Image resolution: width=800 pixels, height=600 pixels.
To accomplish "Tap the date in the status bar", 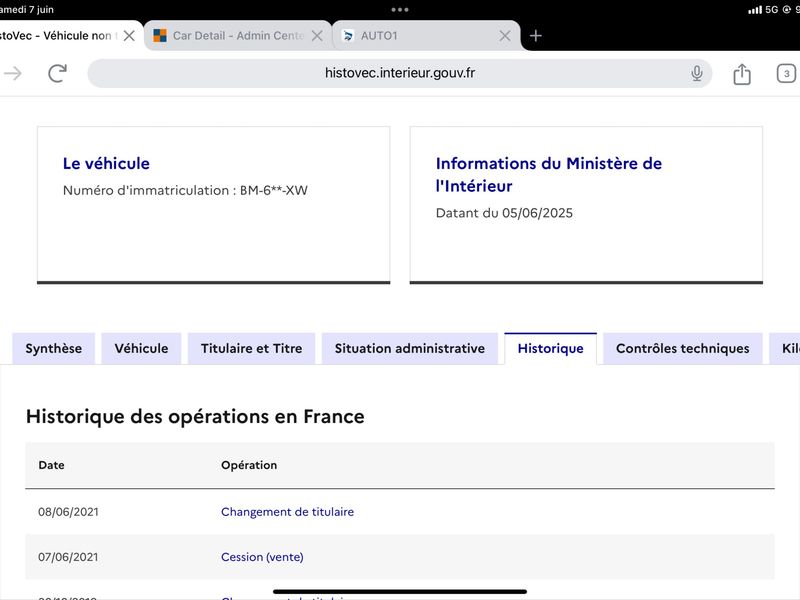I will click(27, 10).
